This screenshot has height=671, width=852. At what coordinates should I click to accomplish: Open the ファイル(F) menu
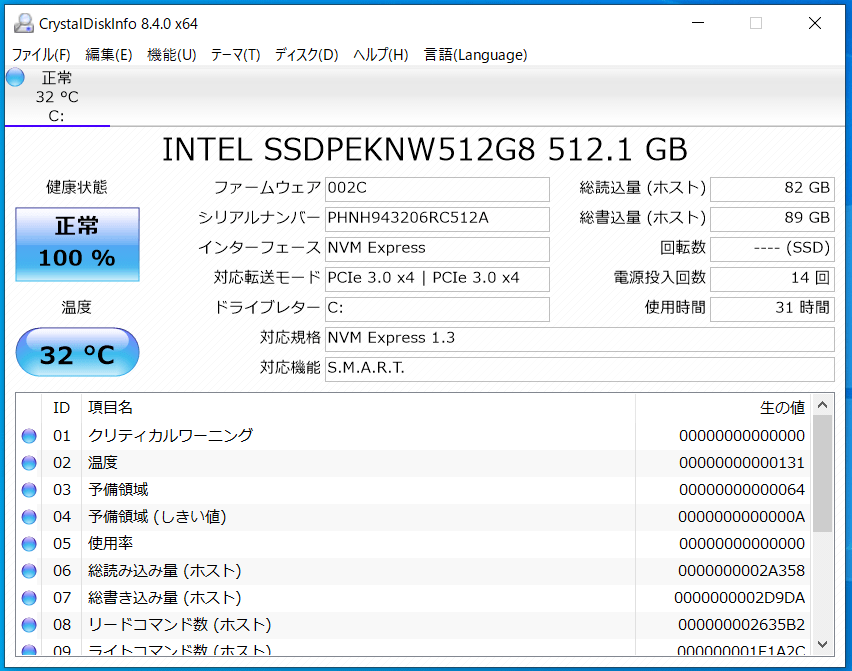click(x=41, y=55)
